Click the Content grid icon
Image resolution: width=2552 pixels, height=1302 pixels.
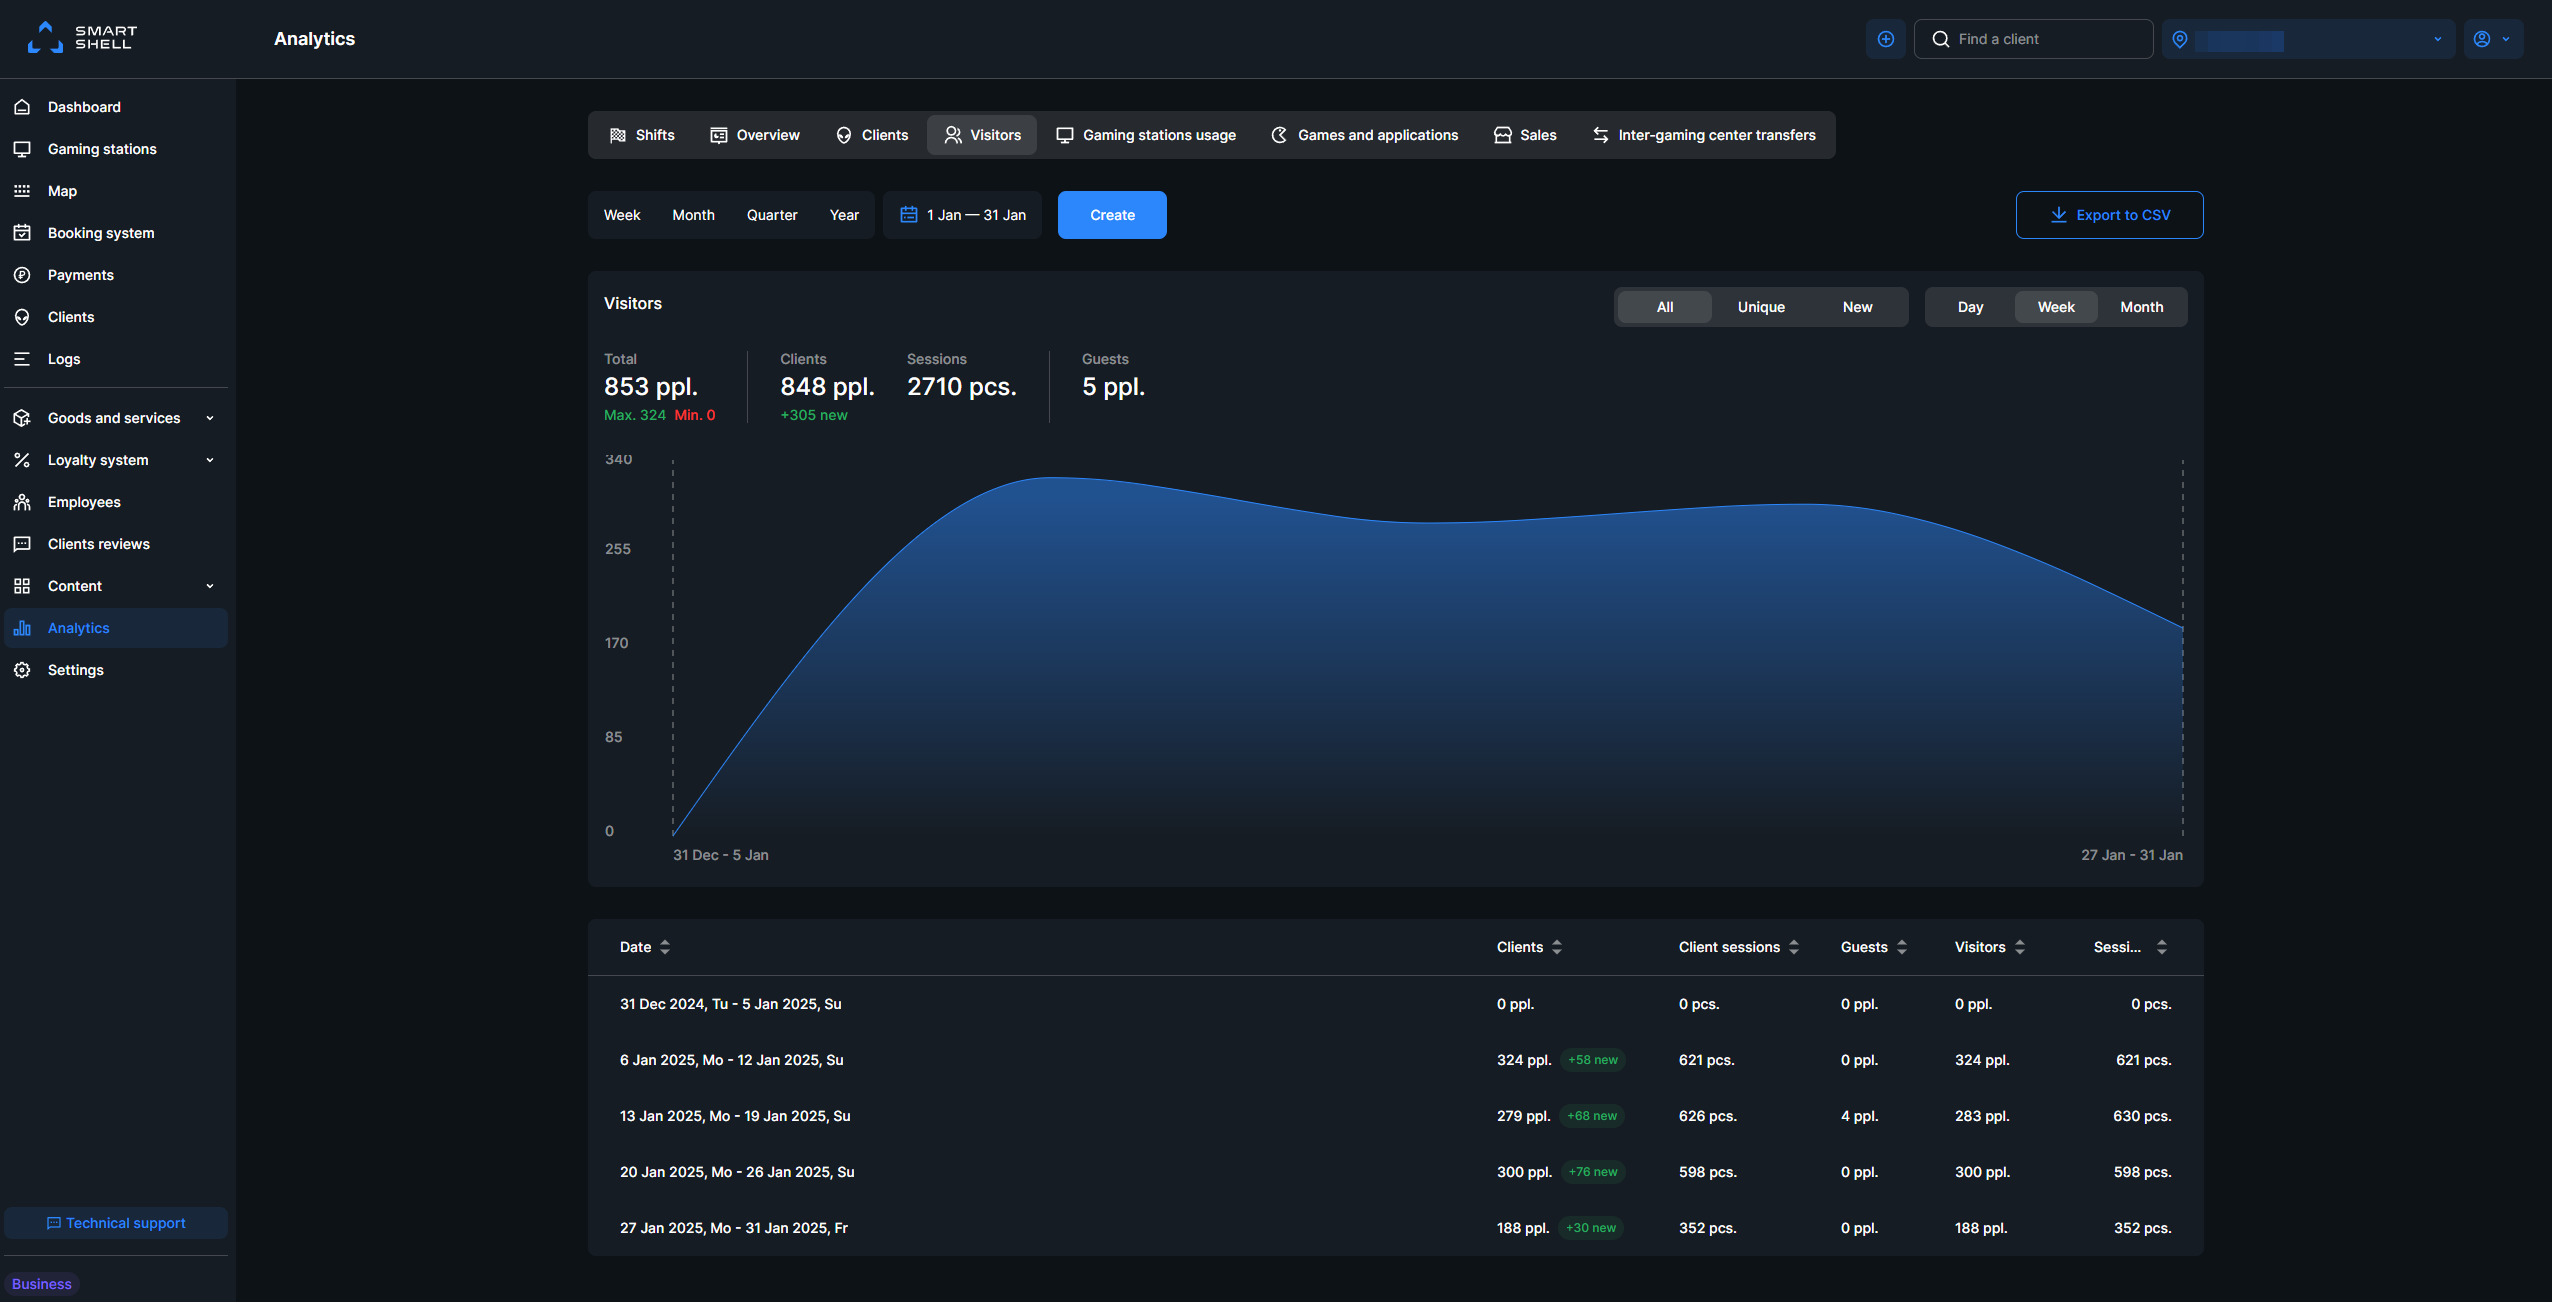22,586
